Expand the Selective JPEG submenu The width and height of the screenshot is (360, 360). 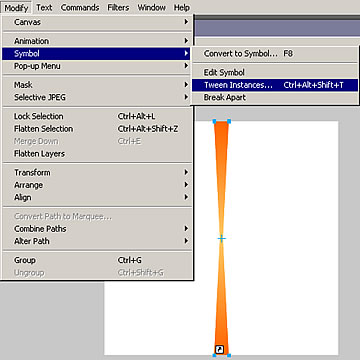(x=96, y=97)
